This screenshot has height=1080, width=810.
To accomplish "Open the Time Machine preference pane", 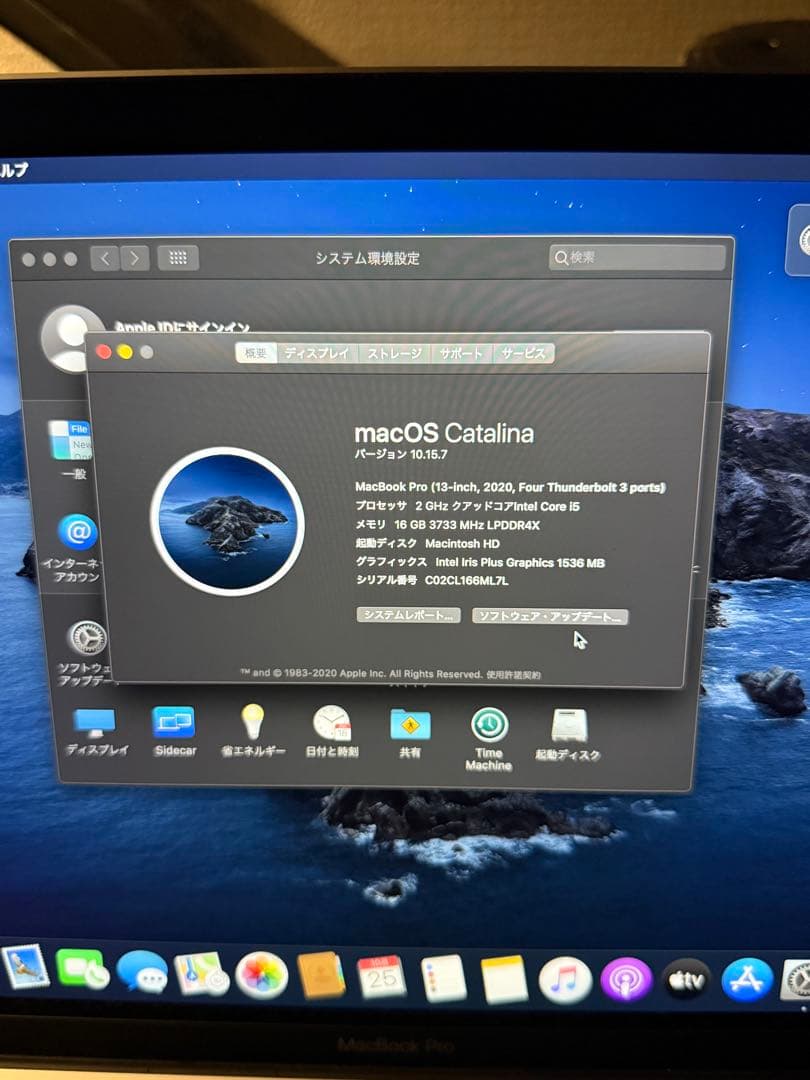I will point(487,722).
